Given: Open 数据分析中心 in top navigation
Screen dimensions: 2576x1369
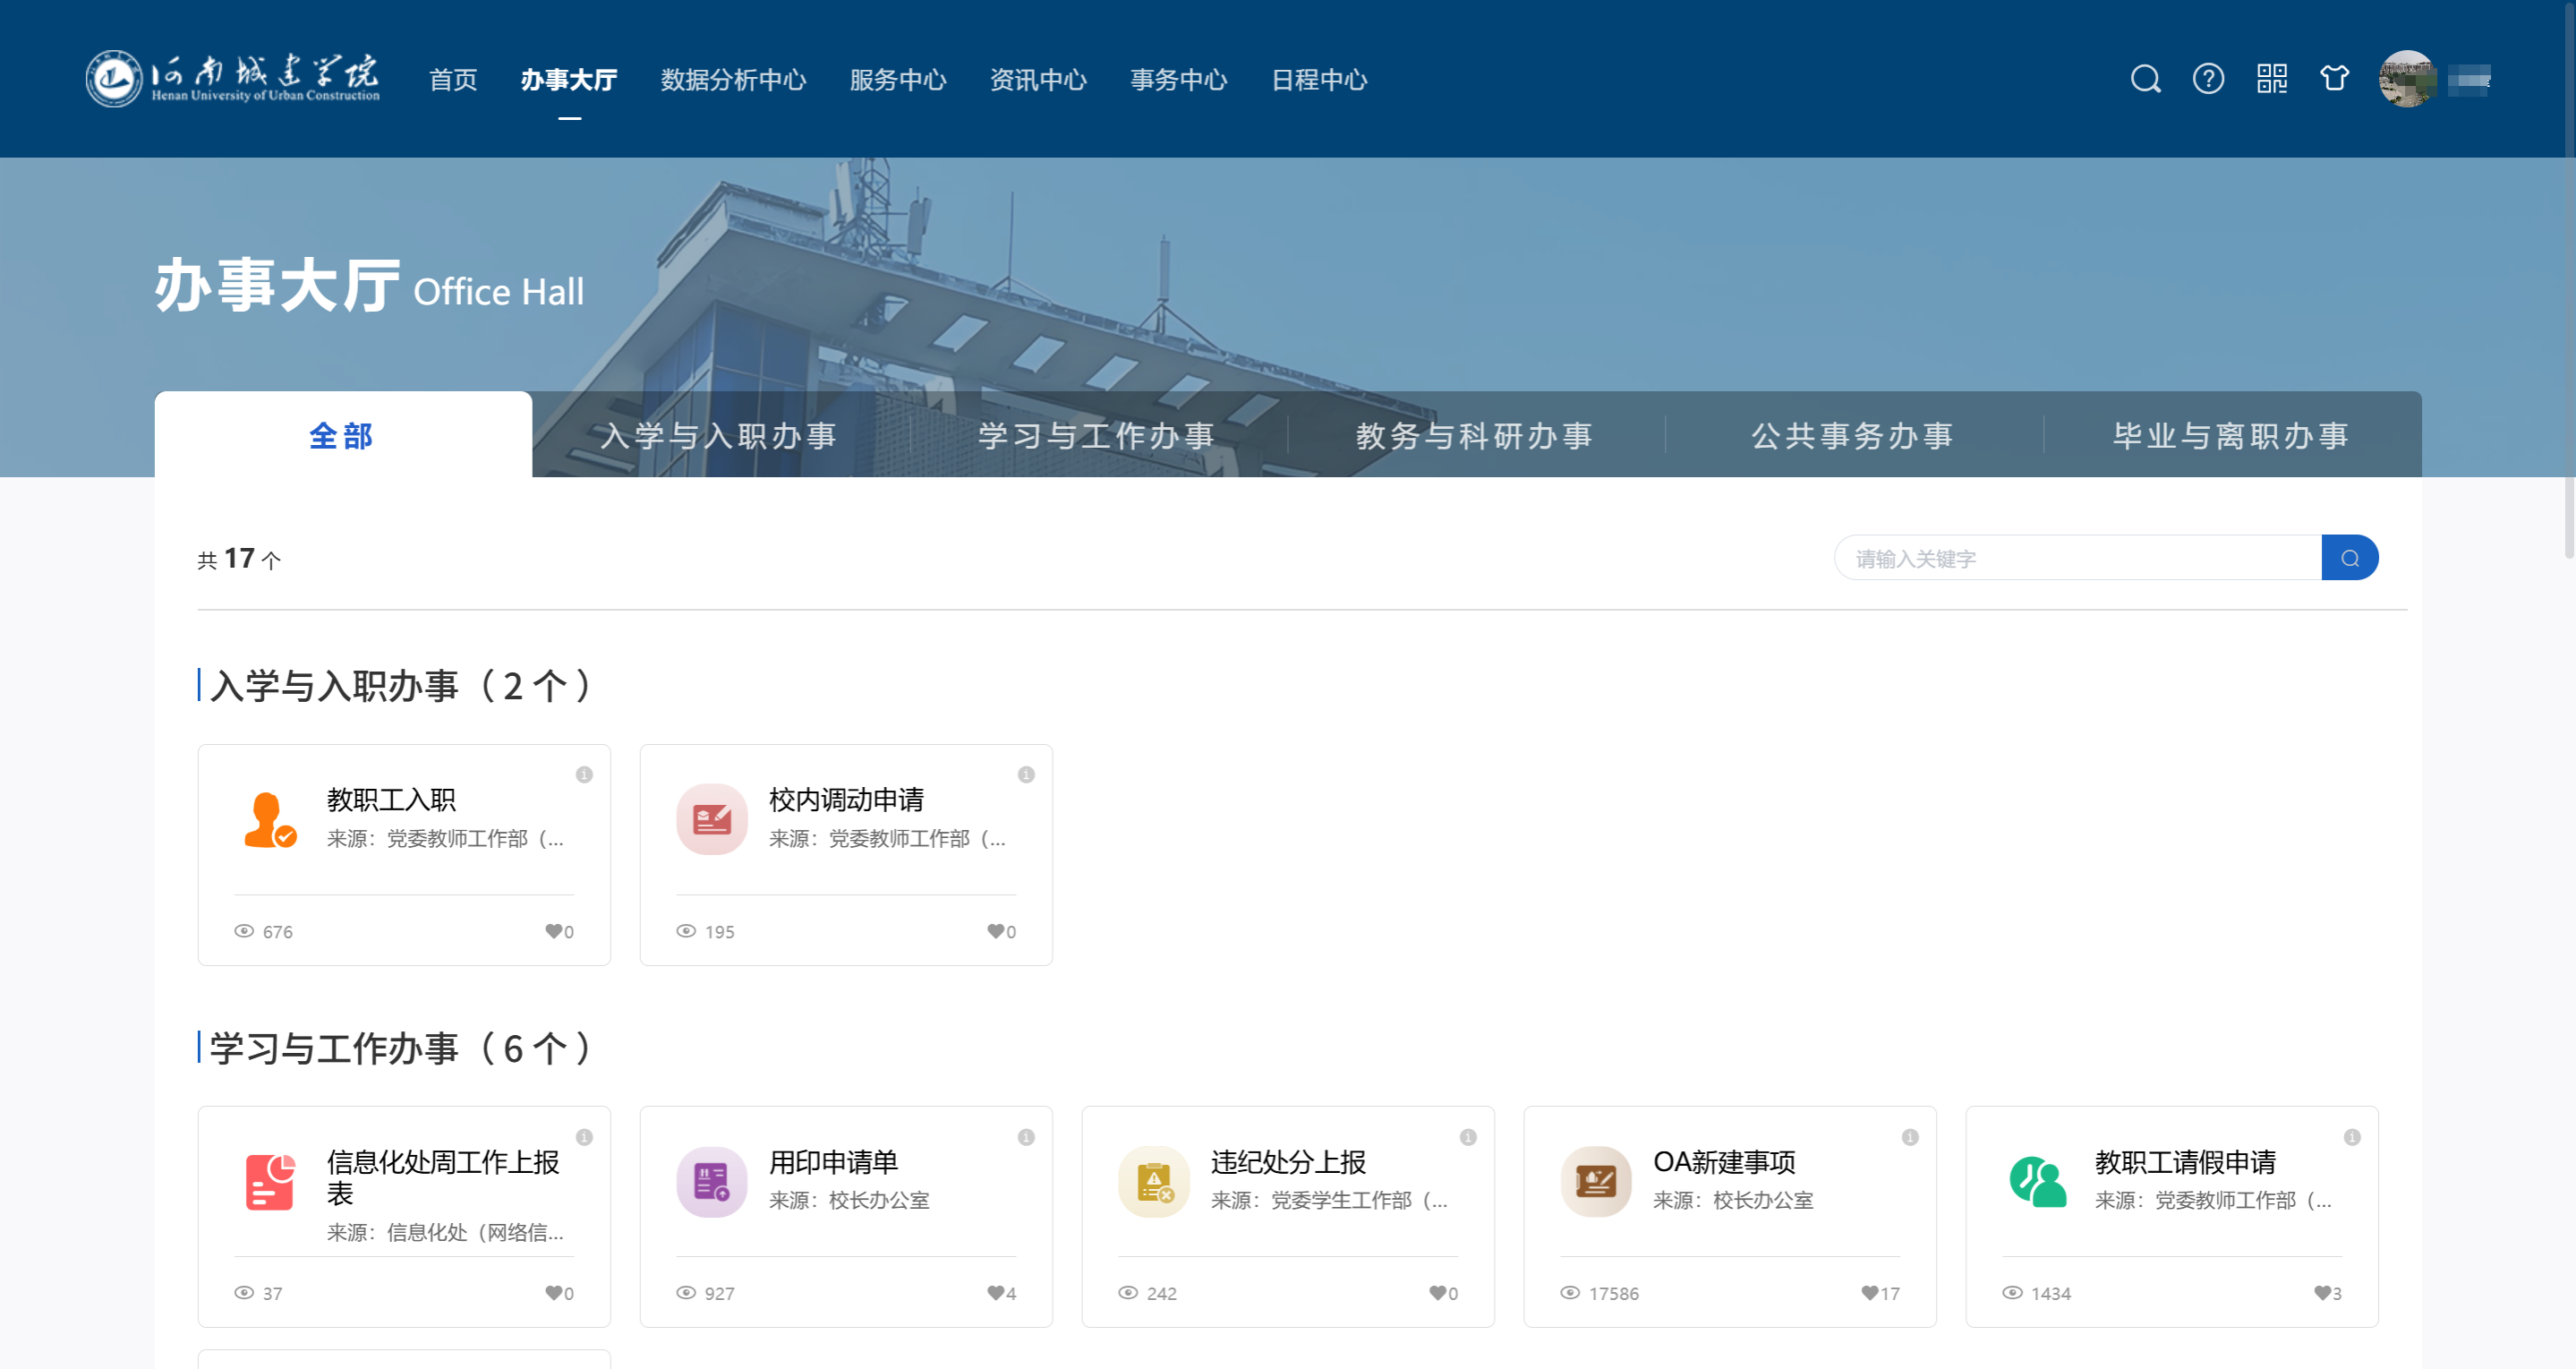Looking at the screenshot, I should coord(733,79).
